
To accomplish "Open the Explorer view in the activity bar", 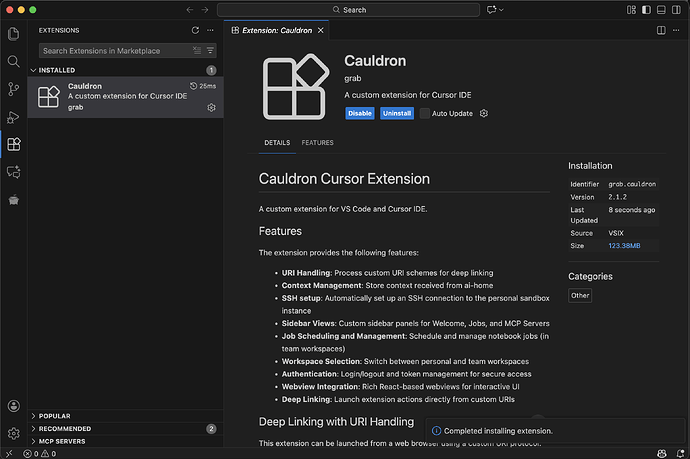I will tap(14, 33).
